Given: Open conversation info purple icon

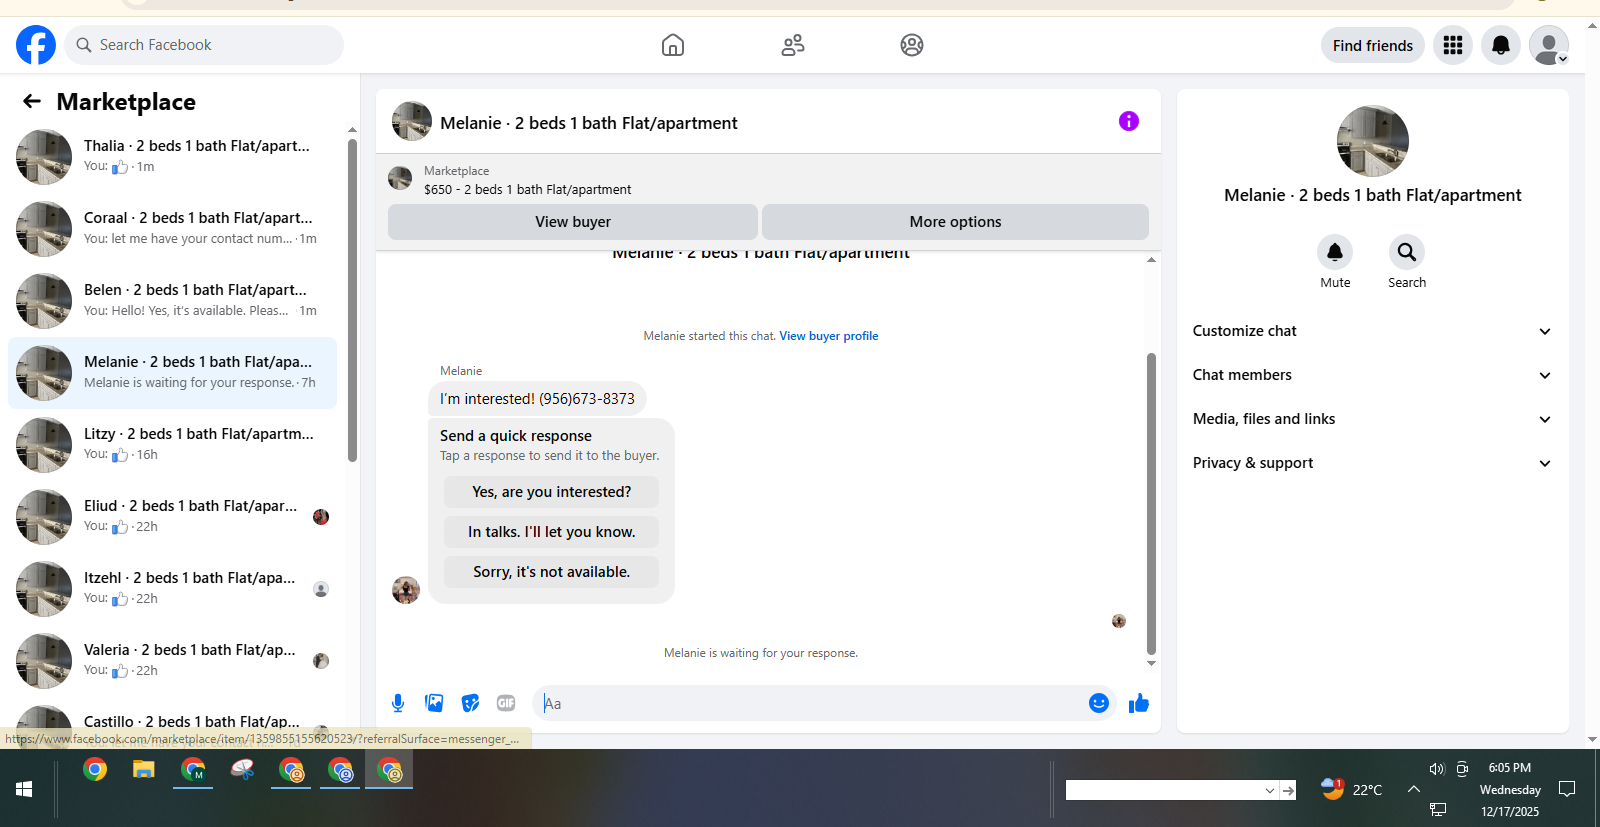Looking at the screenshot, I should [1129, 121].
